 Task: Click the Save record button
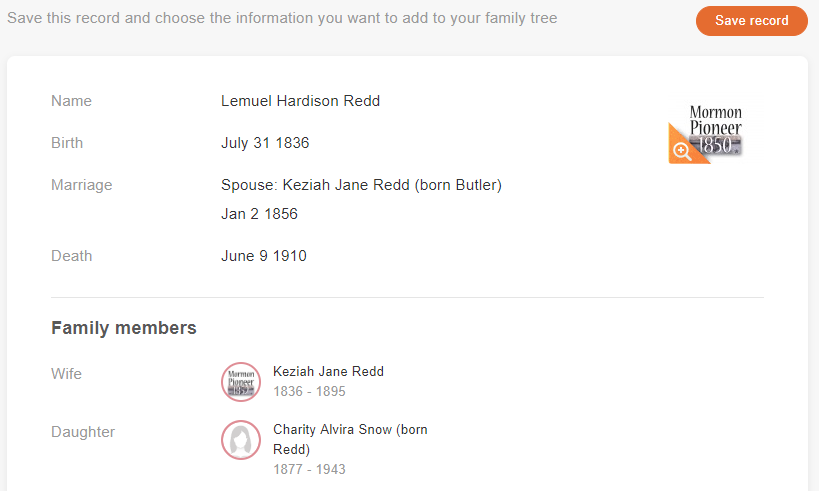click(751, 20)
